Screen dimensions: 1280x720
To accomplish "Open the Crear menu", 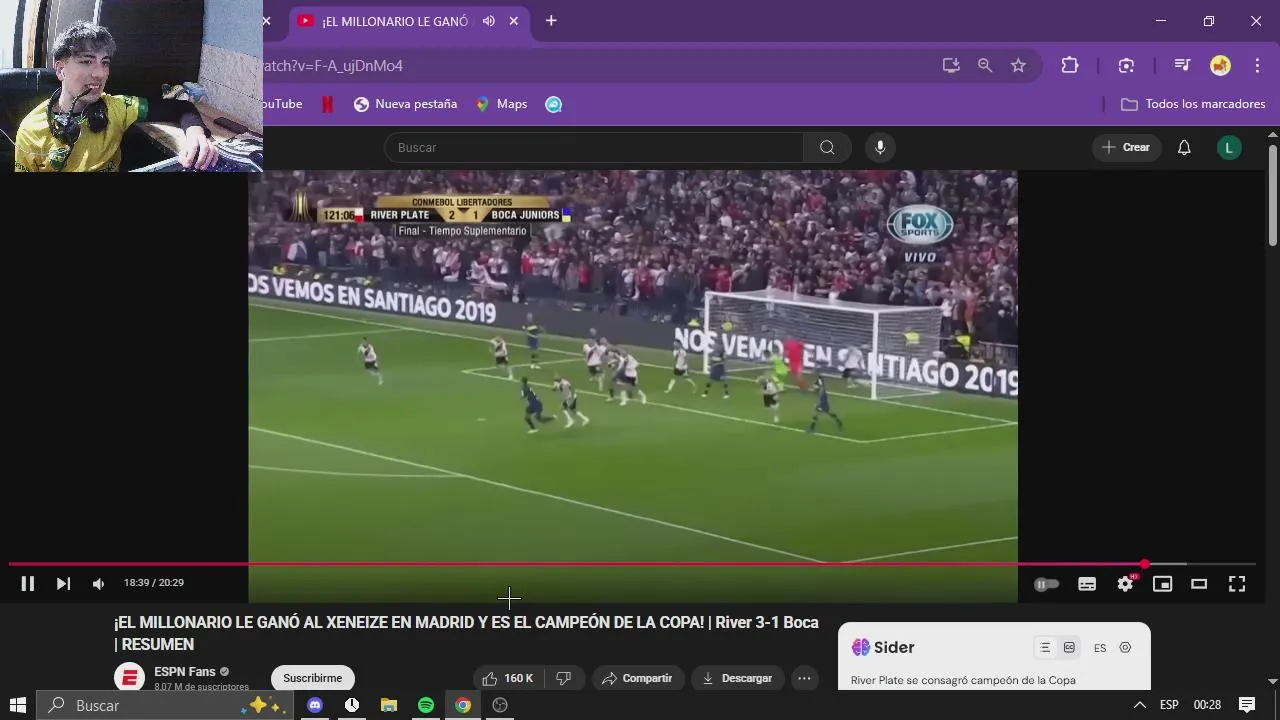I will [x=1126, y=147].
